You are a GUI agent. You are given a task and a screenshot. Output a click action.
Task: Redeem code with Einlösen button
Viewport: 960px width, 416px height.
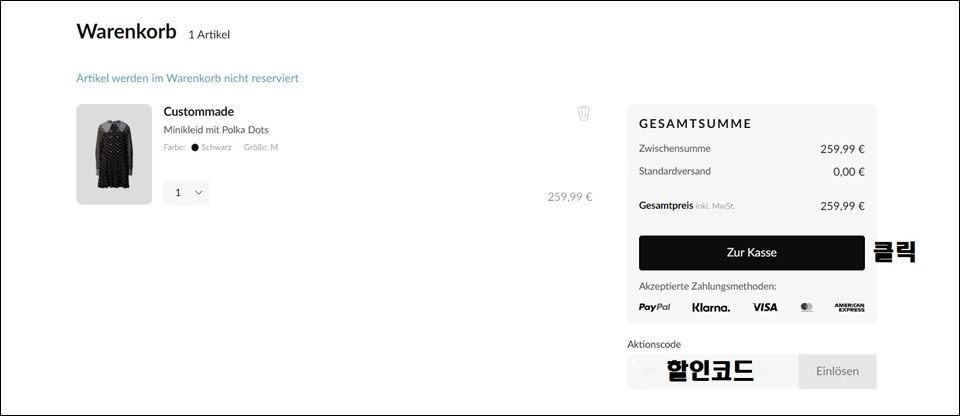coord(837,371)
